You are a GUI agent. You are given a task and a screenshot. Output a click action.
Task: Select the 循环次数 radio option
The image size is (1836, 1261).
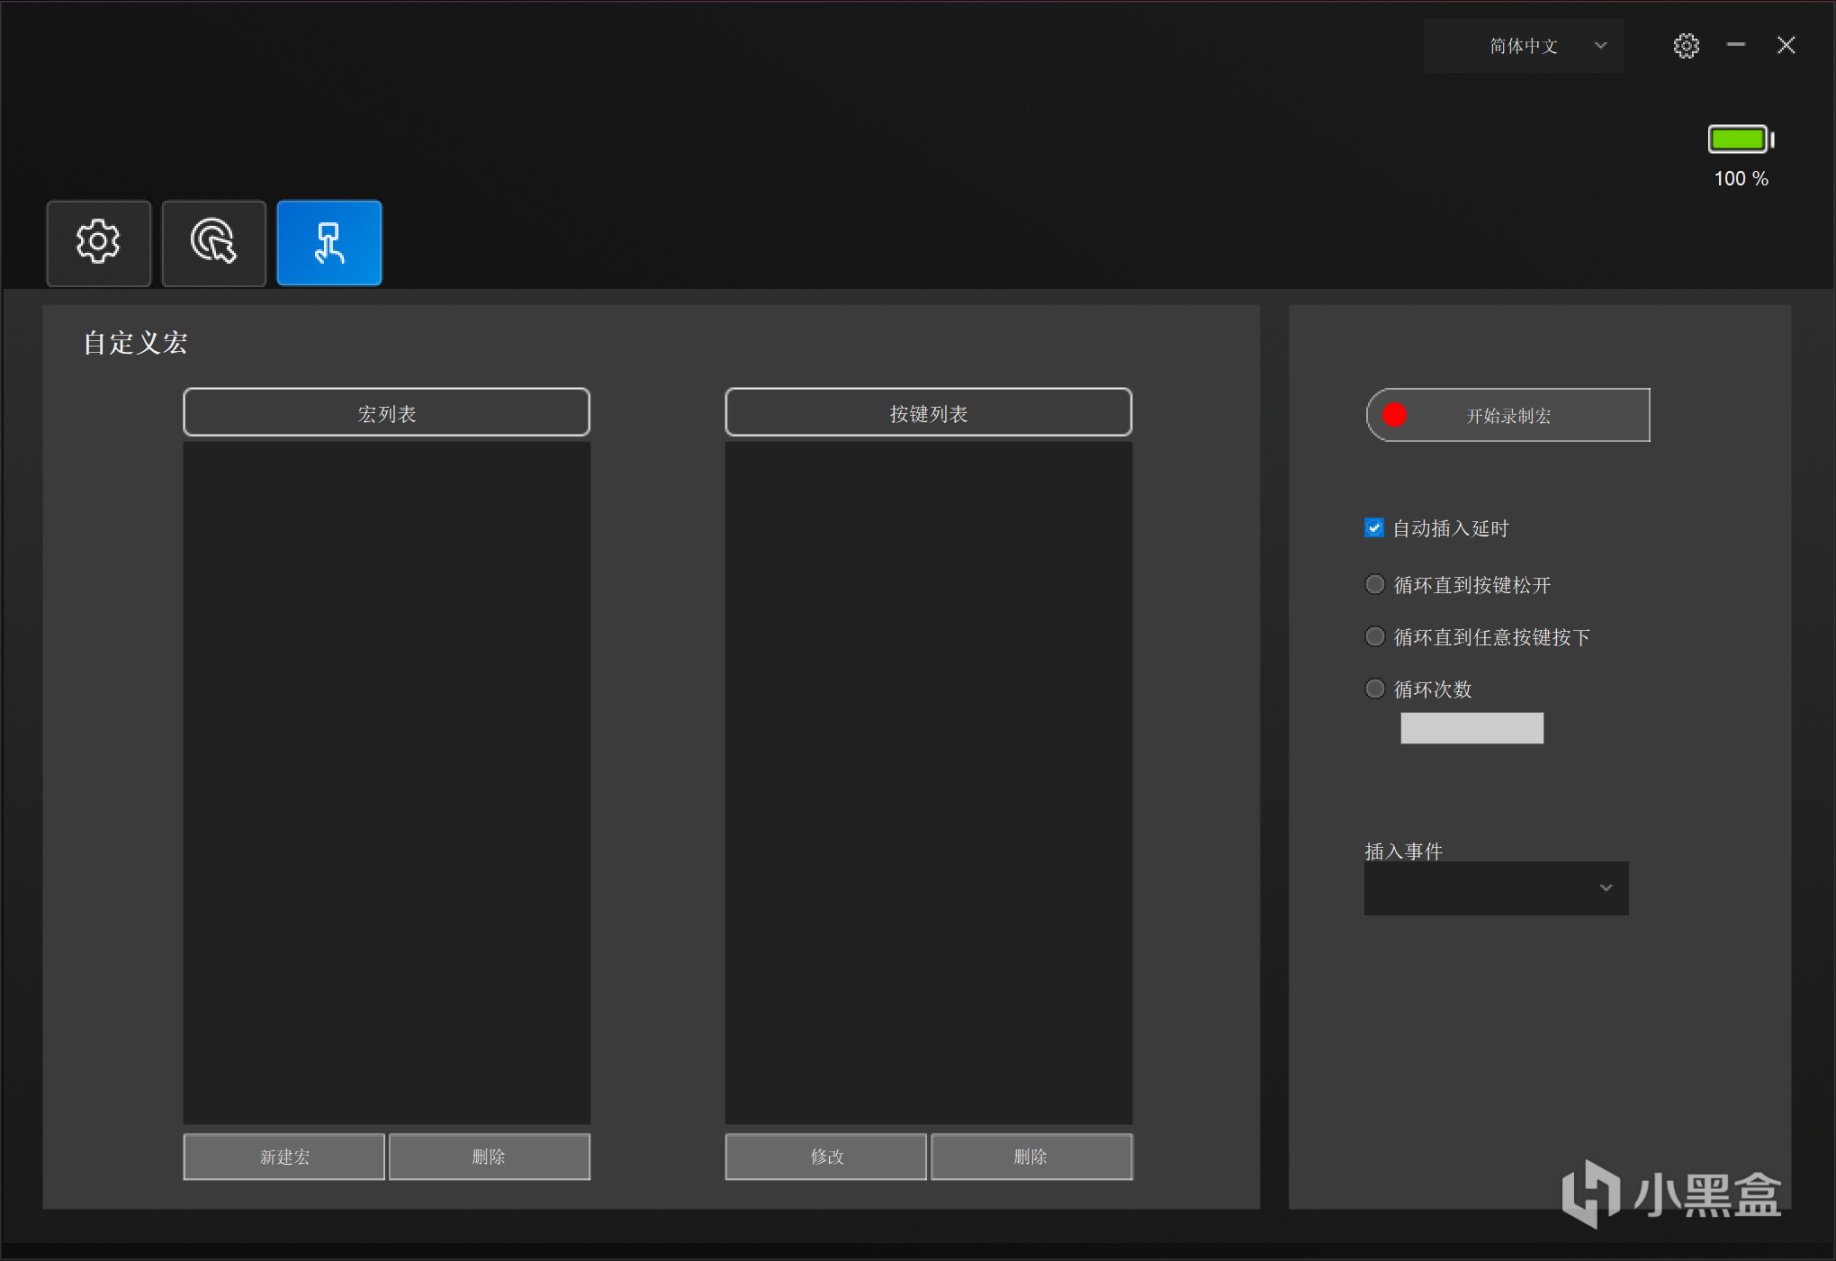(x=1375, y=689)
